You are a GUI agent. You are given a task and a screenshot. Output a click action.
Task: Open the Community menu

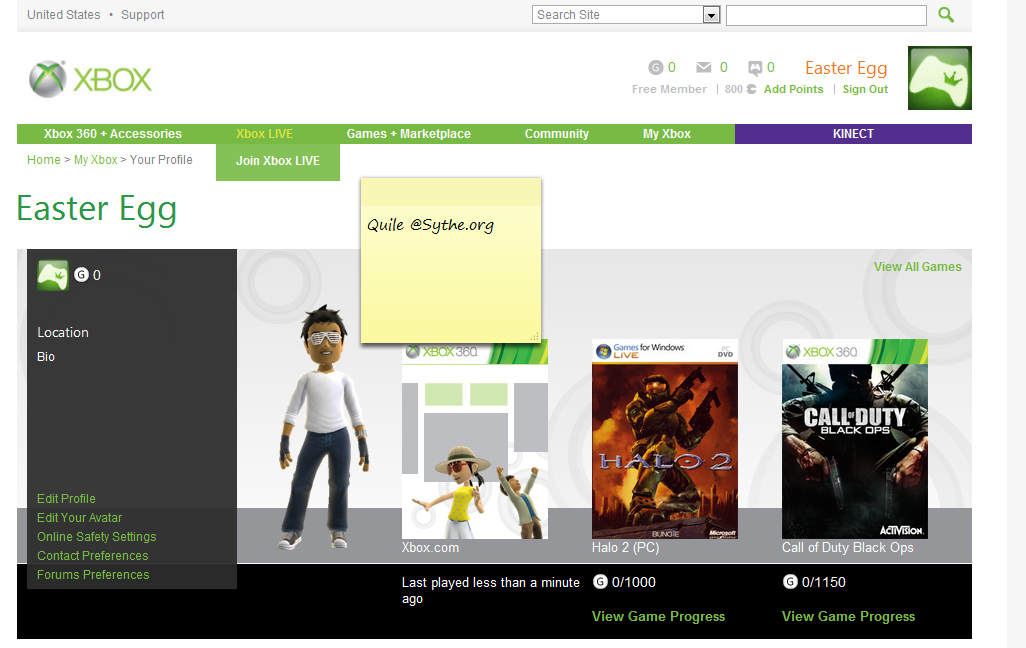[557, 134]
